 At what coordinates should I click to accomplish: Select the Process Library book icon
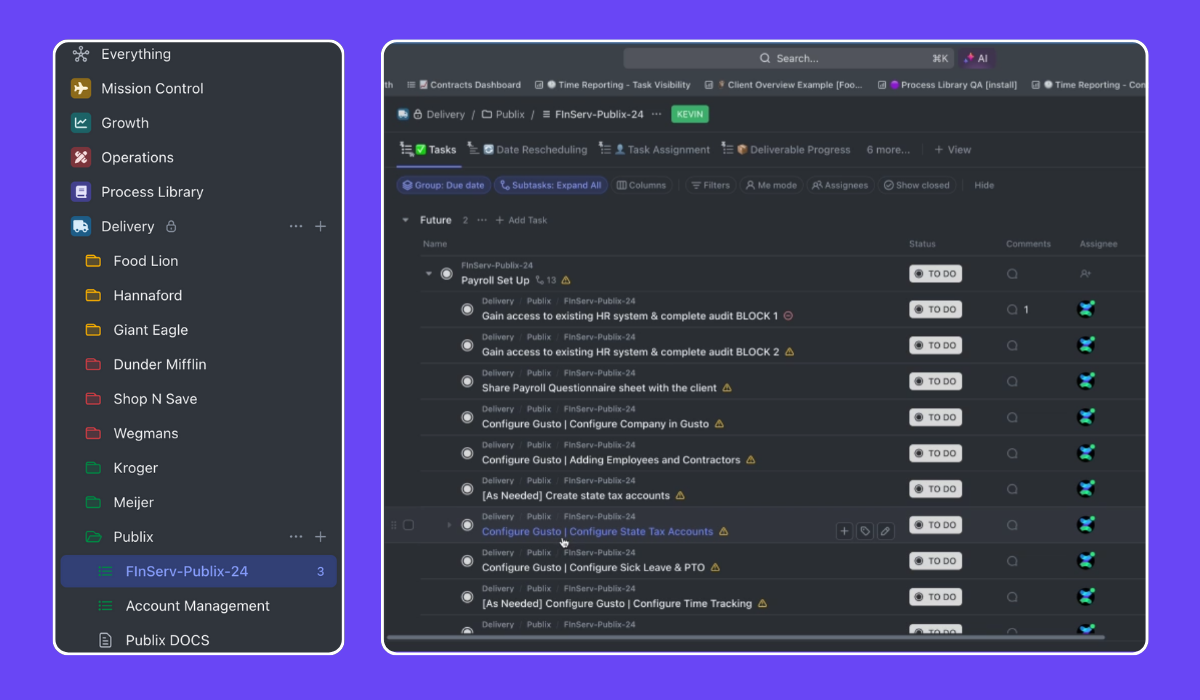81,192
